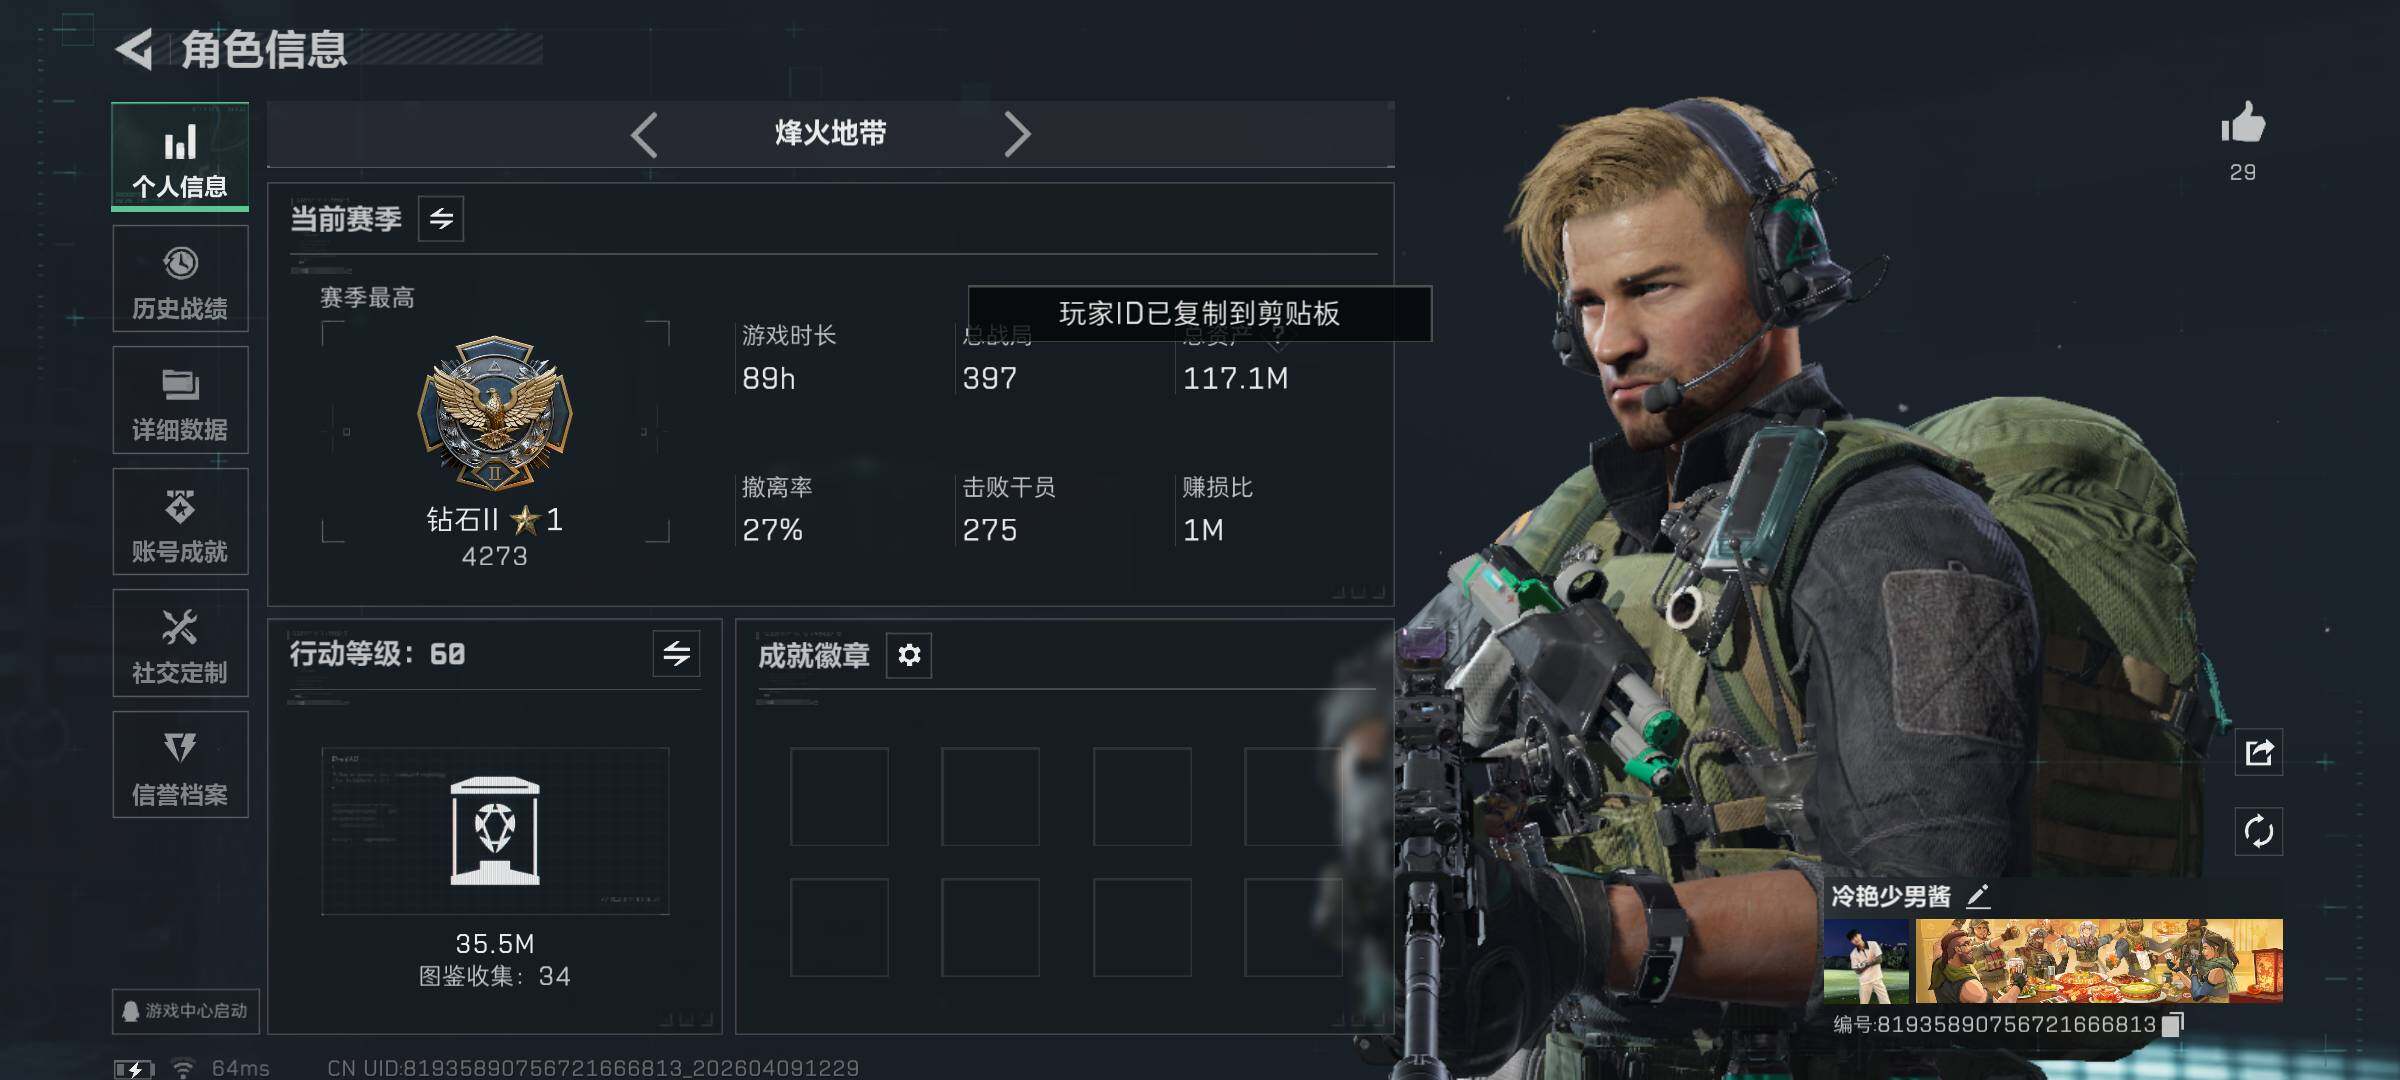
Task: Open the 详细数据 tab
Action: 180,401
